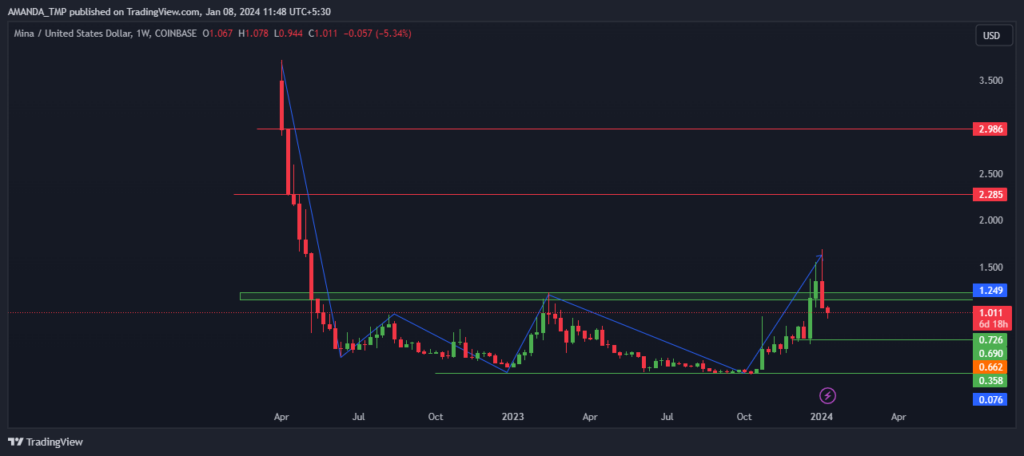Click the 2024 label on time axis
Screen dimensions: 1024x456
pyautogui.click(x=820, y=415)
